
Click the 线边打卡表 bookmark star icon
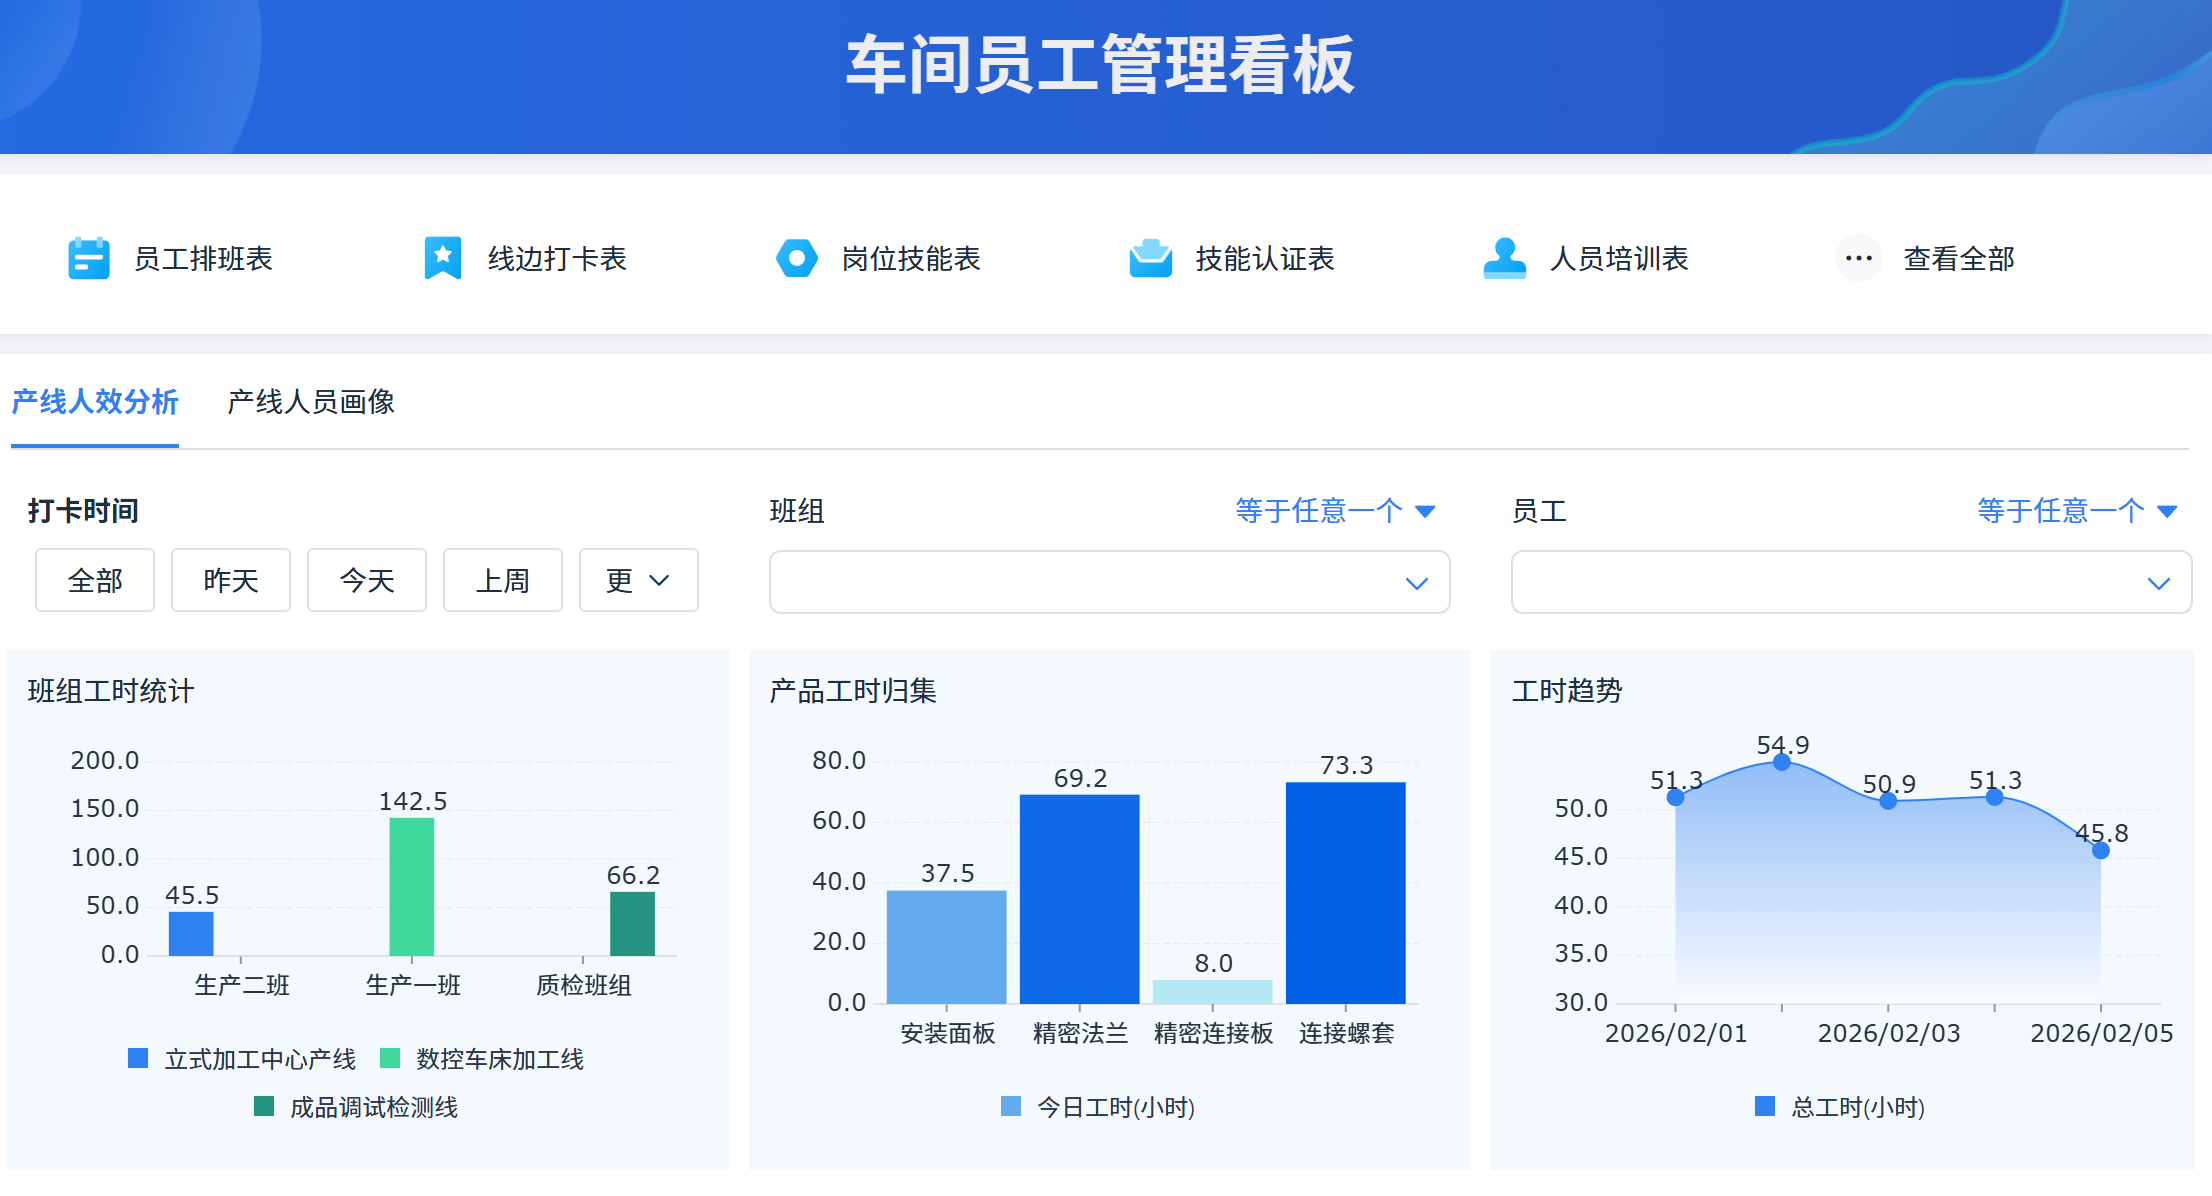click(x=443, y=258)
